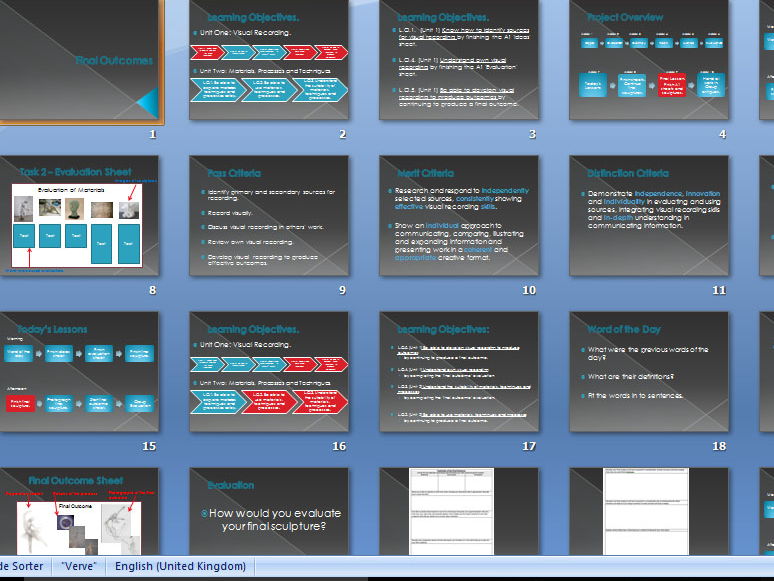Select the Final Outcome Sheet slide

79,511
